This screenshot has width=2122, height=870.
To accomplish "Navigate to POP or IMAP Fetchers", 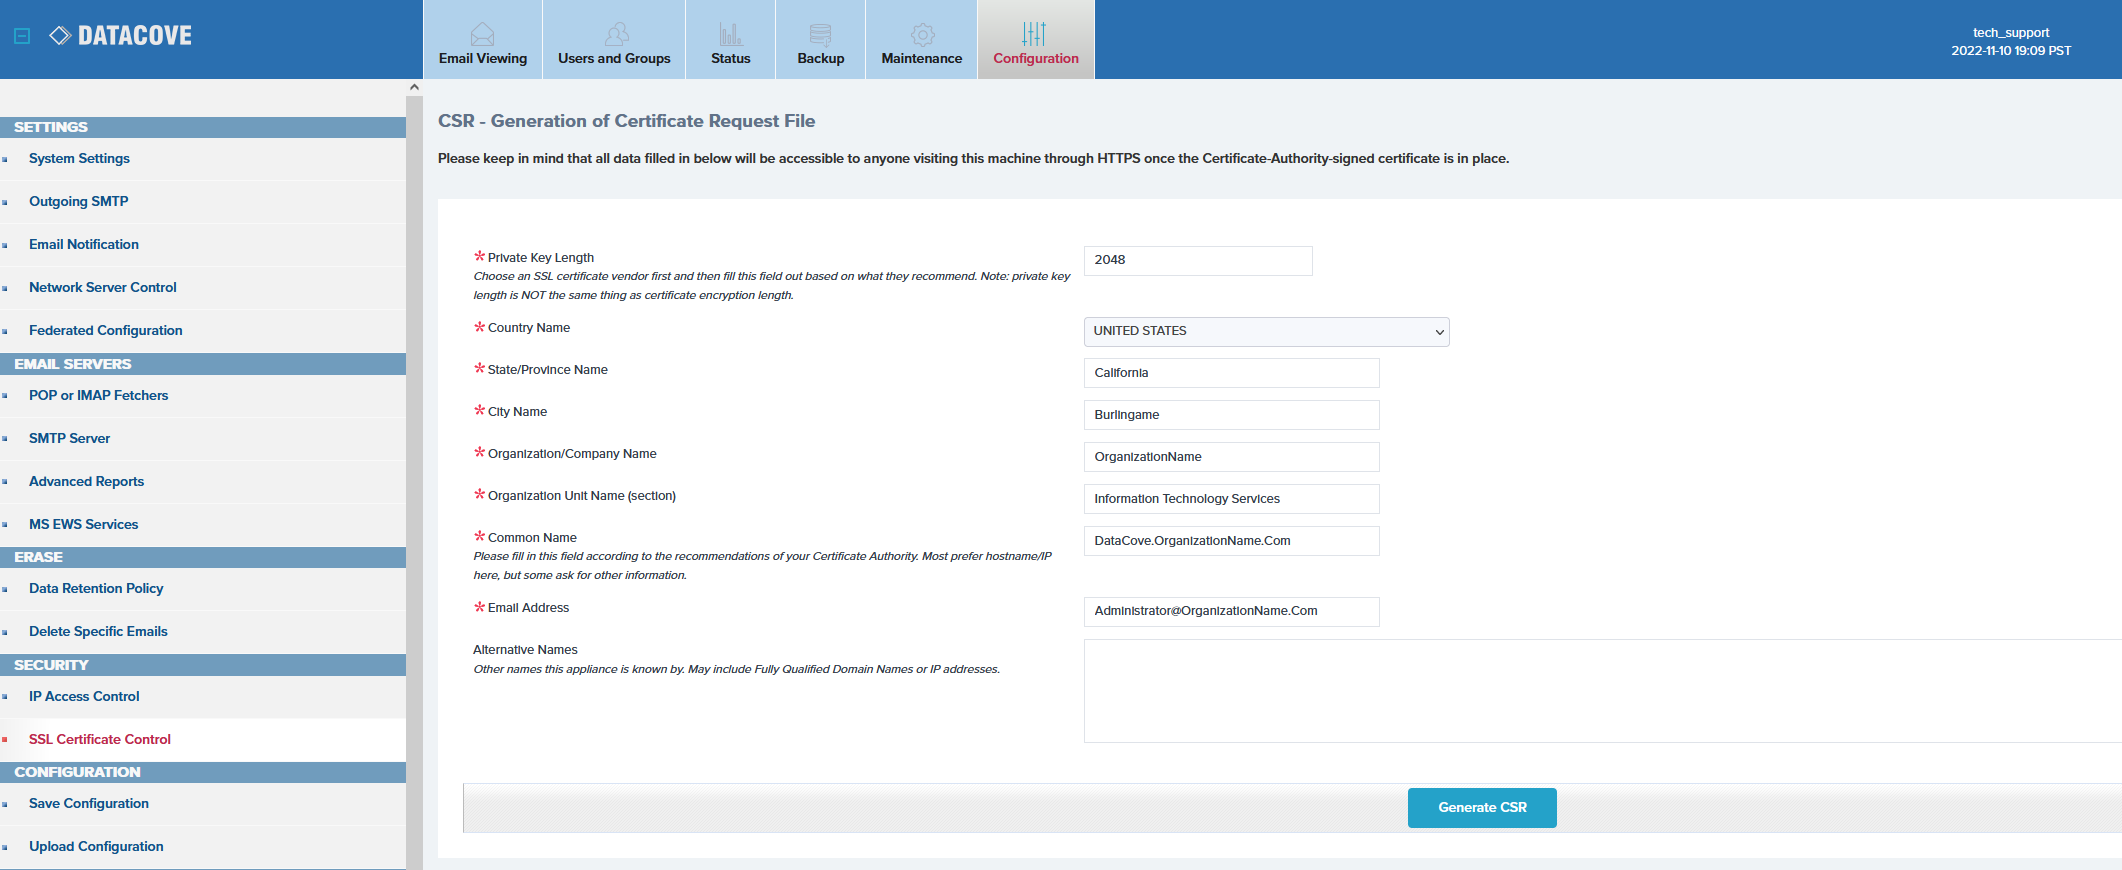I will (99, 395).
